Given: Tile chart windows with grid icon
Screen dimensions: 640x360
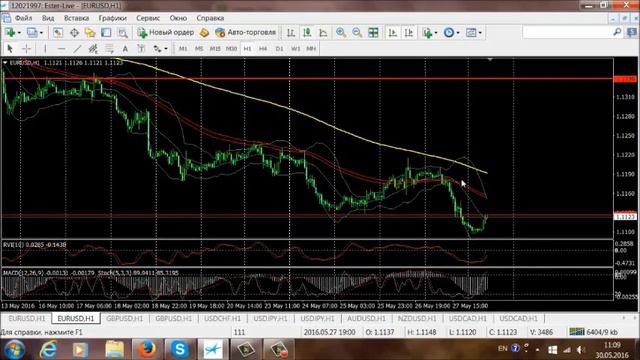Looking at the screenshot, I should click(373, 33).
